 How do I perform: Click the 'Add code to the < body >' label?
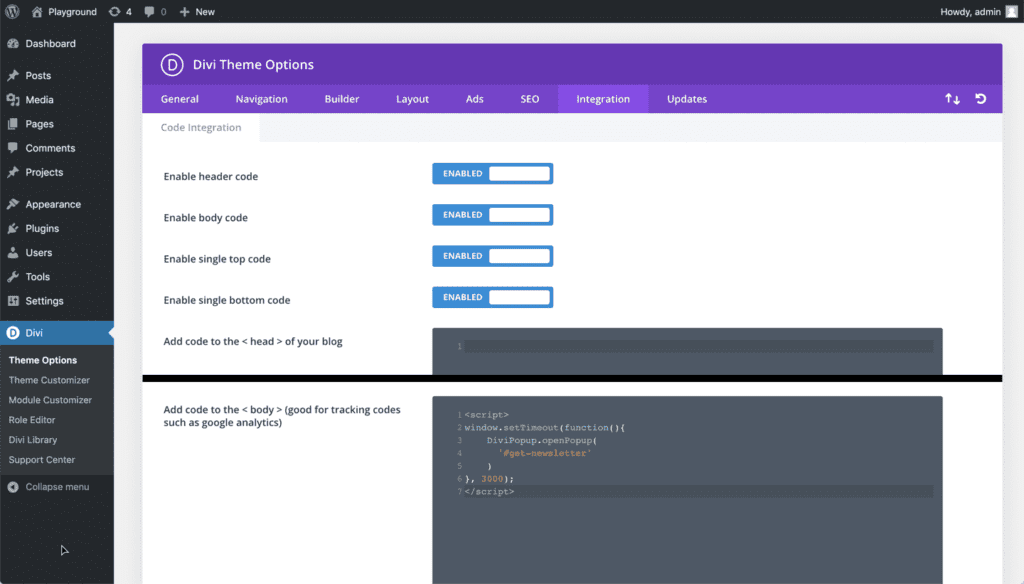(281, 416)
